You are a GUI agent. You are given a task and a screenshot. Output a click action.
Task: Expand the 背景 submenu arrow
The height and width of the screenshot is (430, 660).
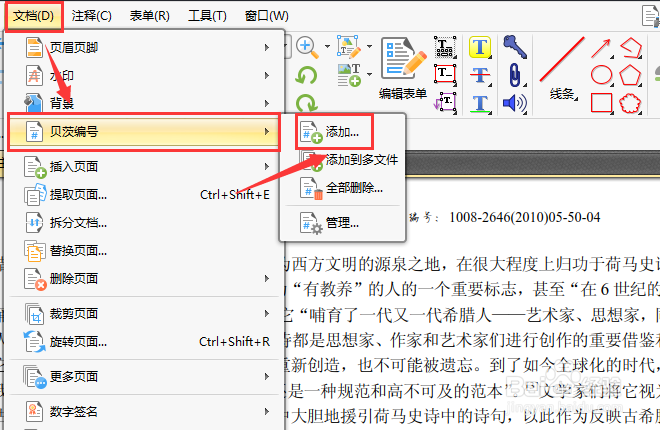pyautogui.click(x=266, y=104)
